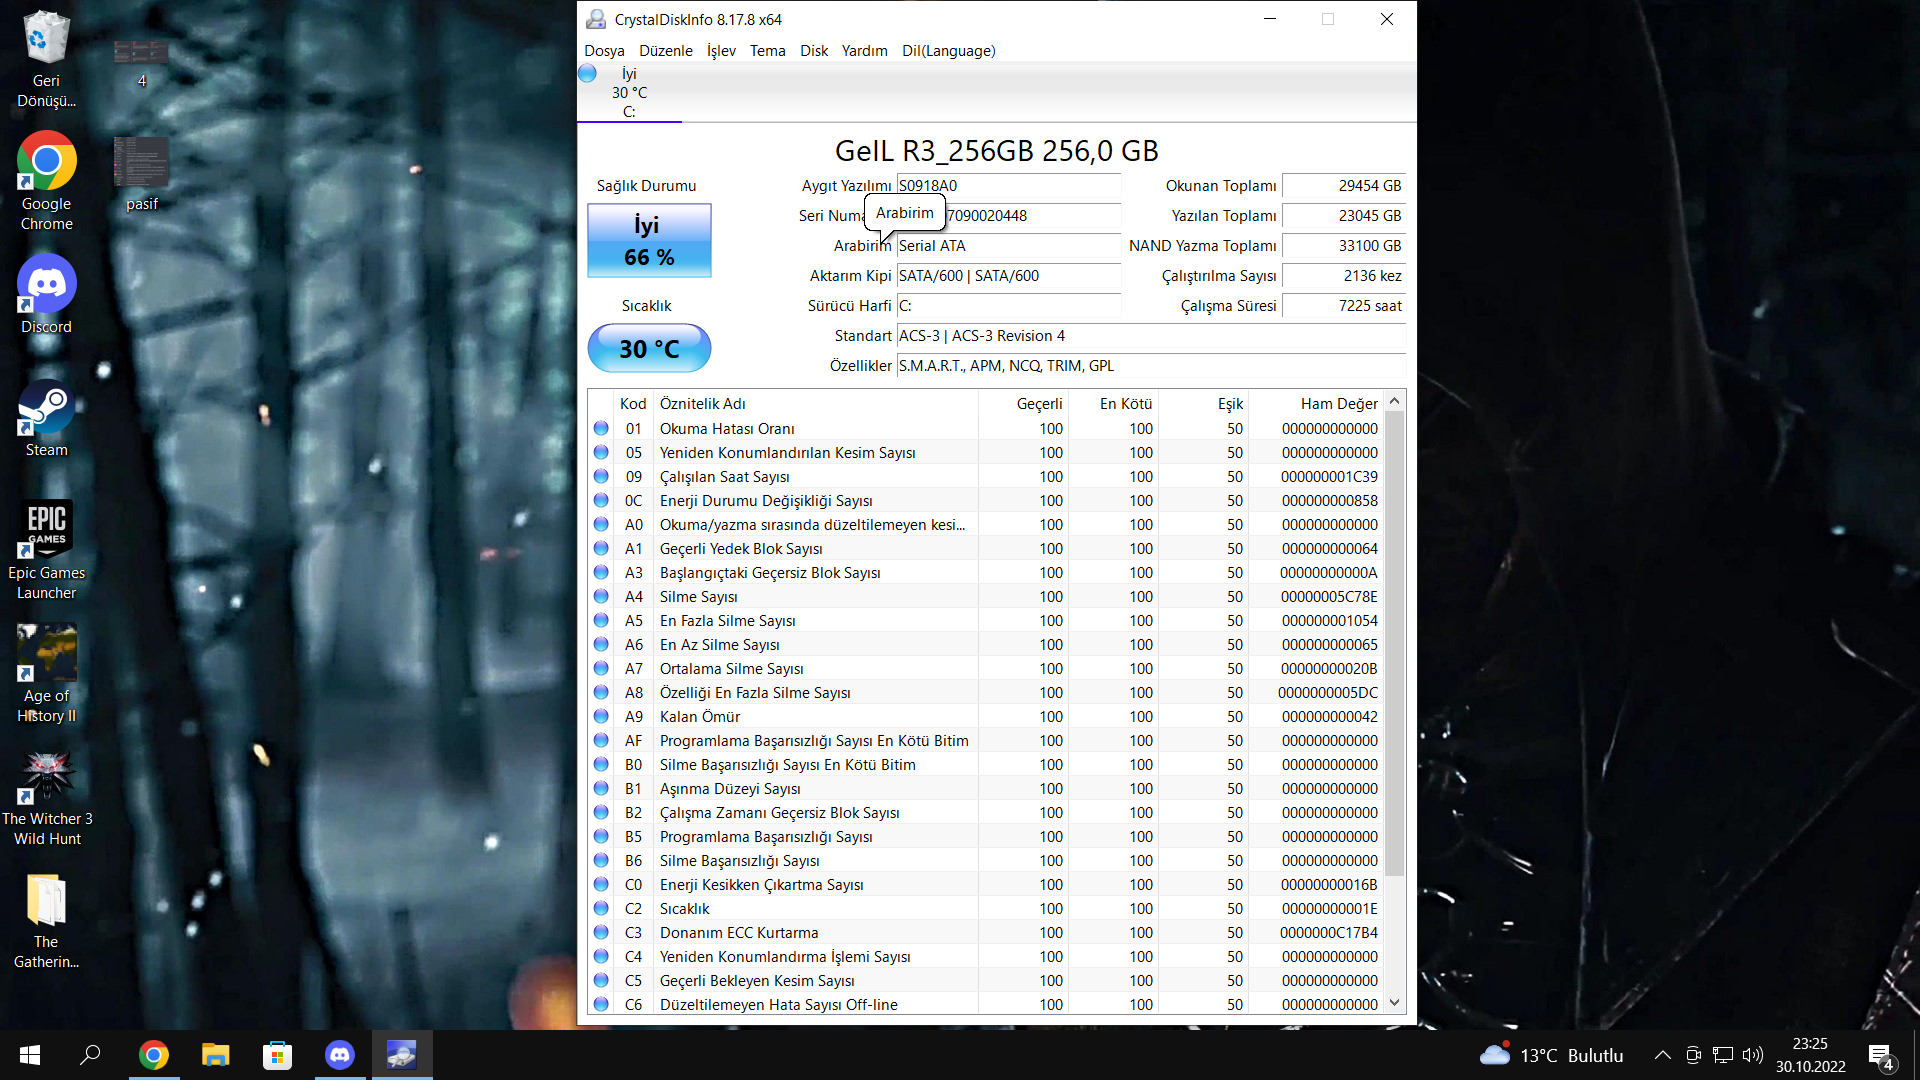Screen dimensions: 1920x1080
Task: Click the status orb for Kalan Ömür
Action: pos(601,716)
